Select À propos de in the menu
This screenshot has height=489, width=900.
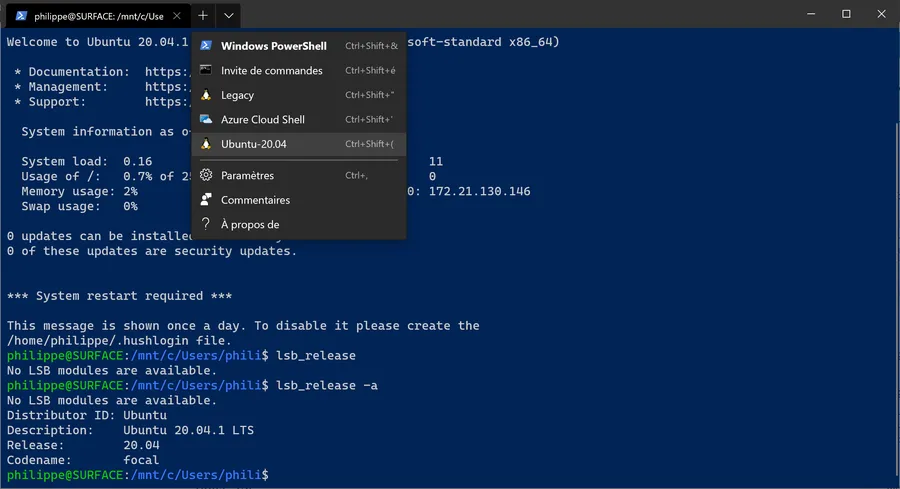(x=250, y=224)
